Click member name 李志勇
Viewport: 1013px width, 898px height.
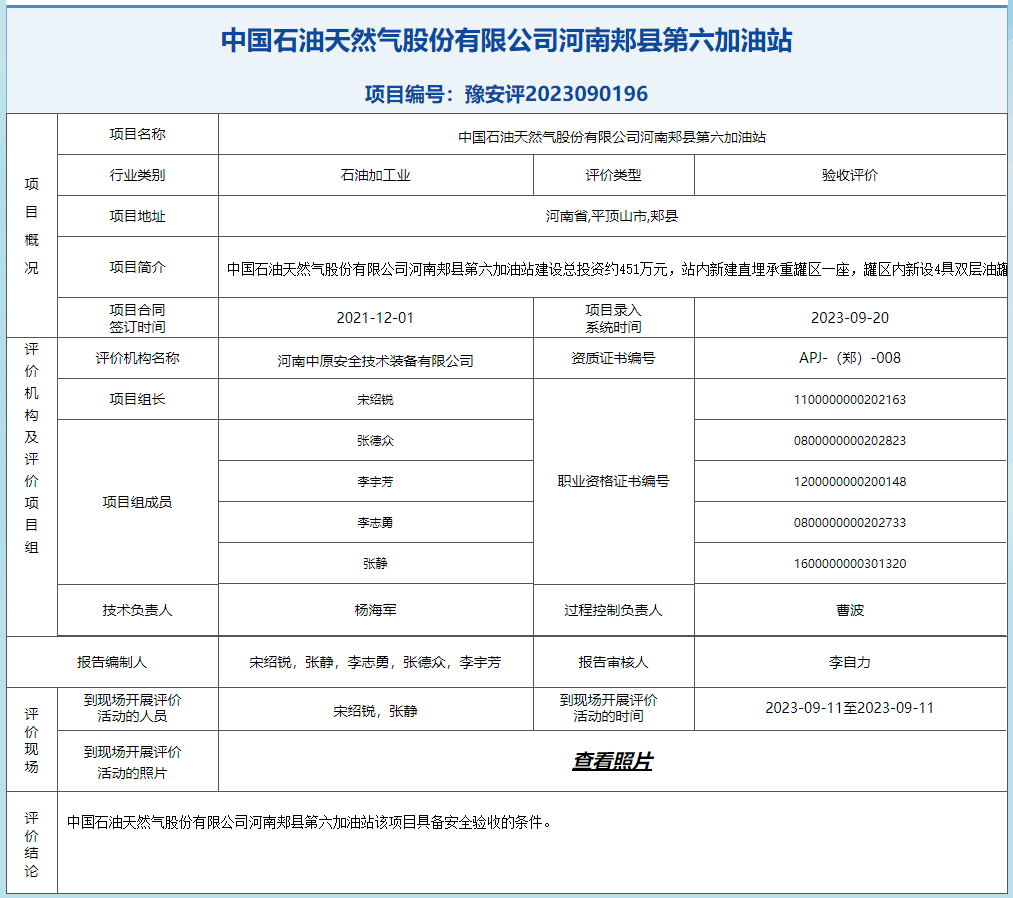[x=375, y=523]
